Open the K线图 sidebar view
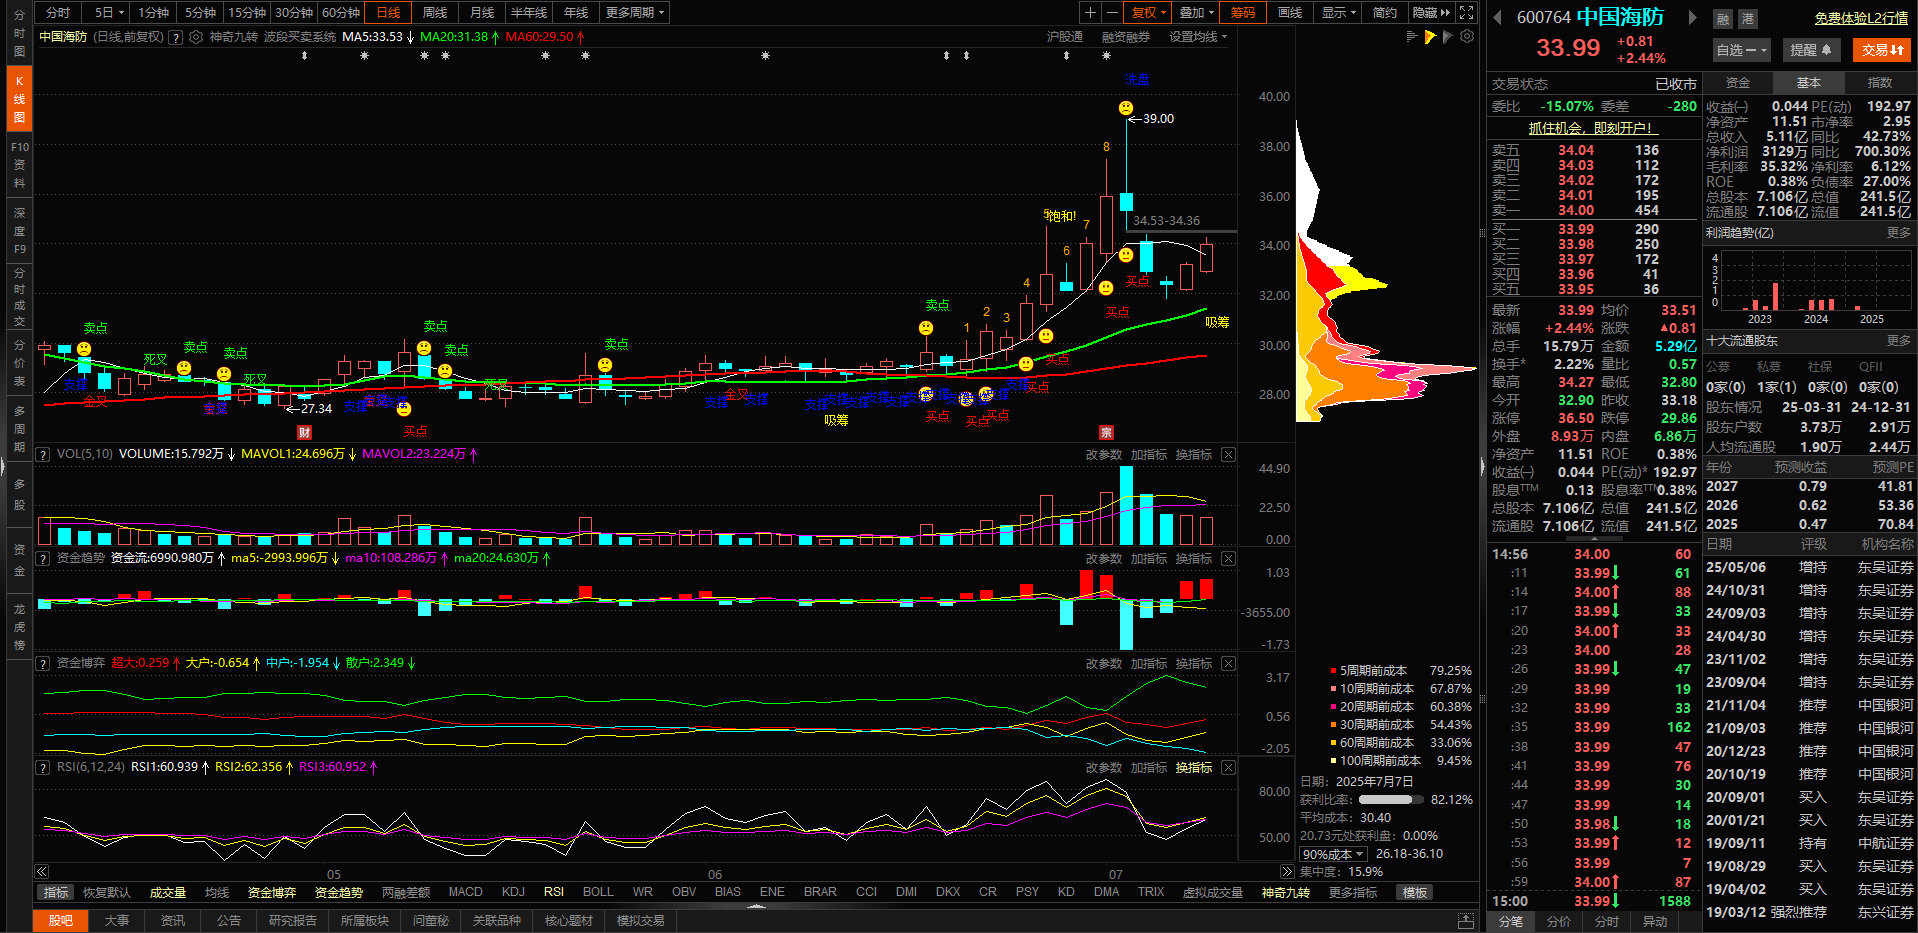 click(19, 99)
